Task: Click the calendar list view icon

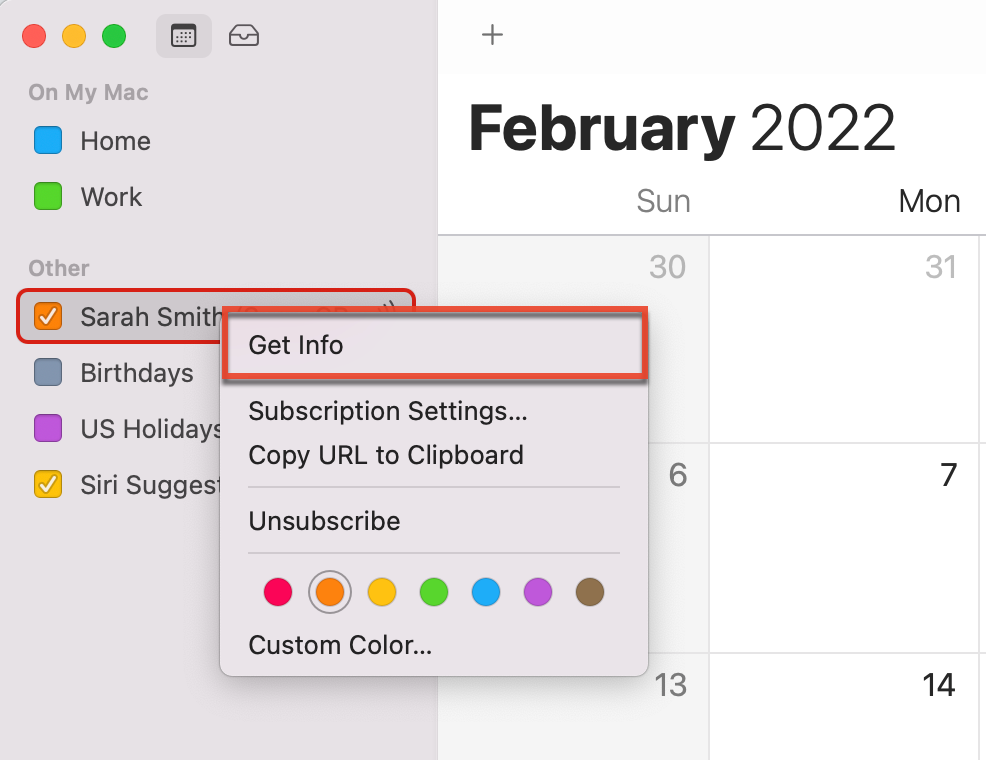Action: [184, 35]
